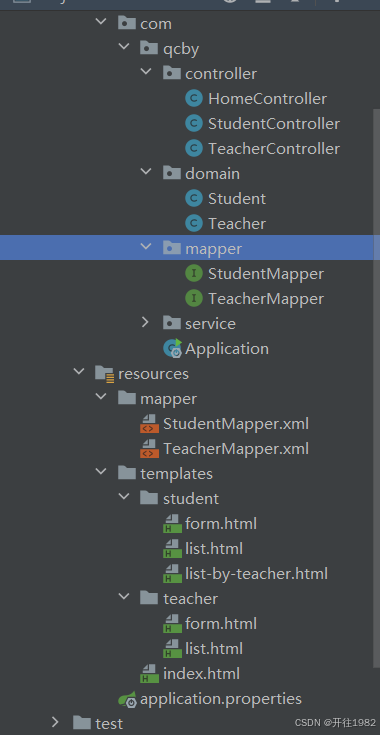Image resolution: width=380 pixels, height=735 pixels.
Task: Select TeacherController in the tree
Action: (x=274, y=149)
